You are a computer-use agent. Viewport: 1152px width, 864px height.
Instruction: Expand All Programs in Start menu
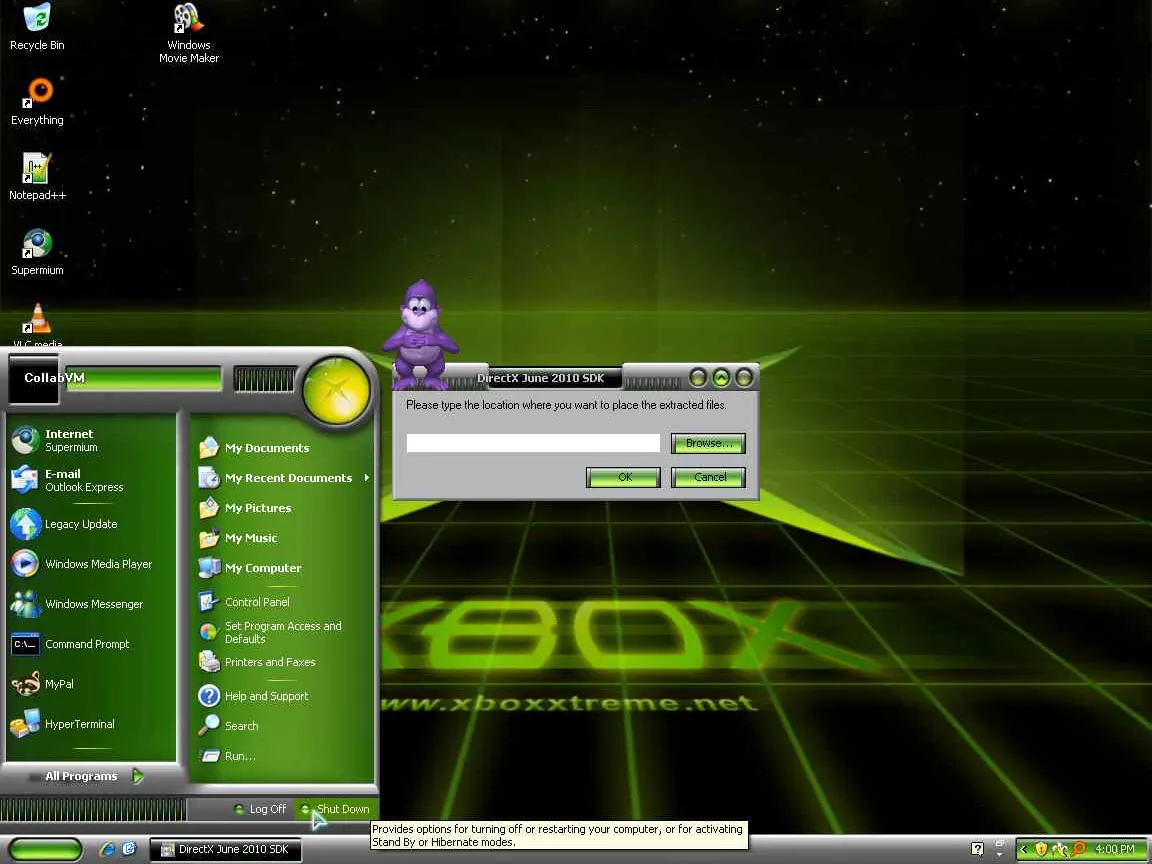tap(93, 776)
